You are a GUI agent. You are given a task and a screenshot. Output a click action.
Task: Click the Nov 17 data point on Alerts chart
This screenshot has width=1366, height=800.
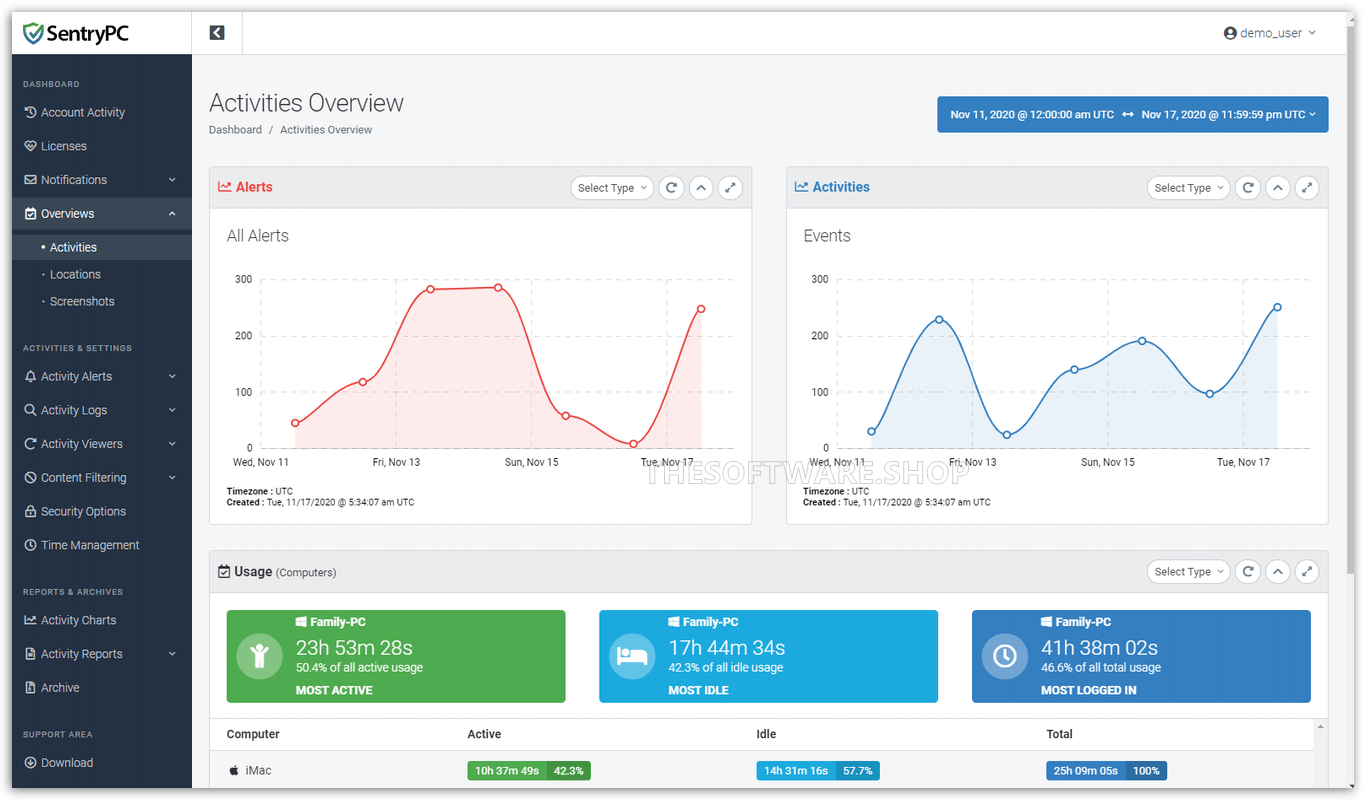(701, 309)
